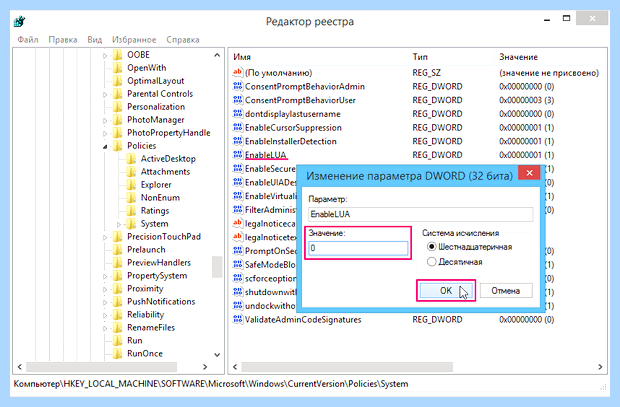The height and width of the screenshot is (407, 620).
Task: Click the Registry Editor app icon in title bar
Action: [x=19, y=21]
